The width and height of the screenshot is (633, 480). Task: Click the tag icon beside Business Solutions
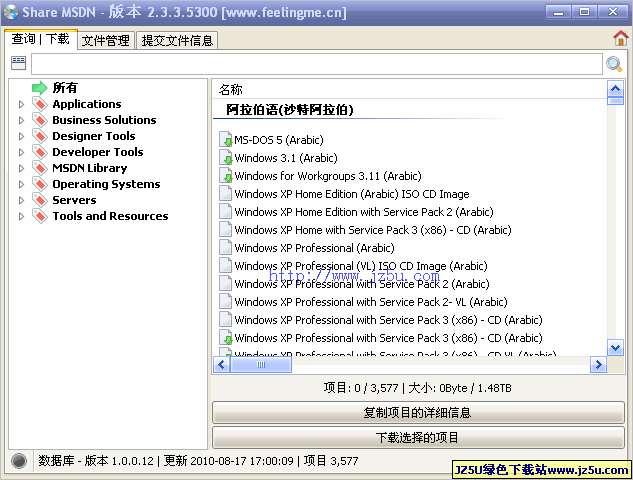(x=40, y=120)
